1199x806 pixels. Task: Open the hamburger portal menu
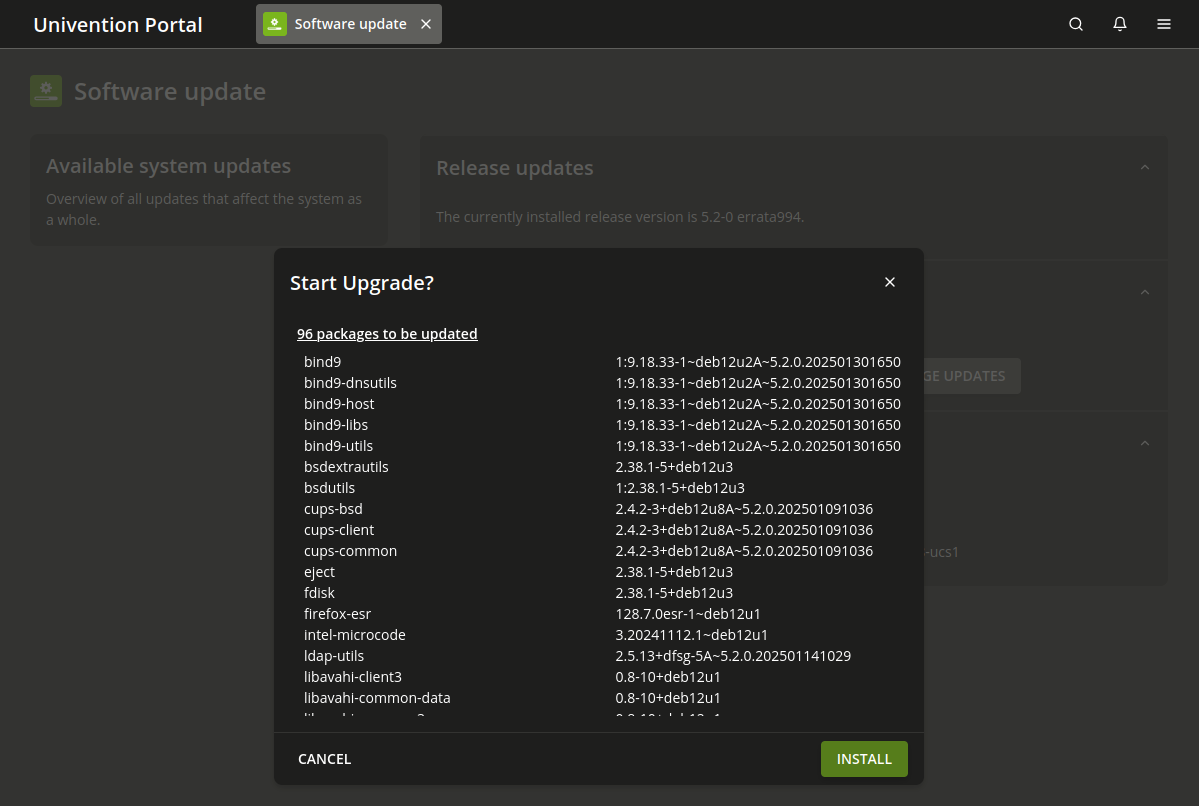point(1163,23)
